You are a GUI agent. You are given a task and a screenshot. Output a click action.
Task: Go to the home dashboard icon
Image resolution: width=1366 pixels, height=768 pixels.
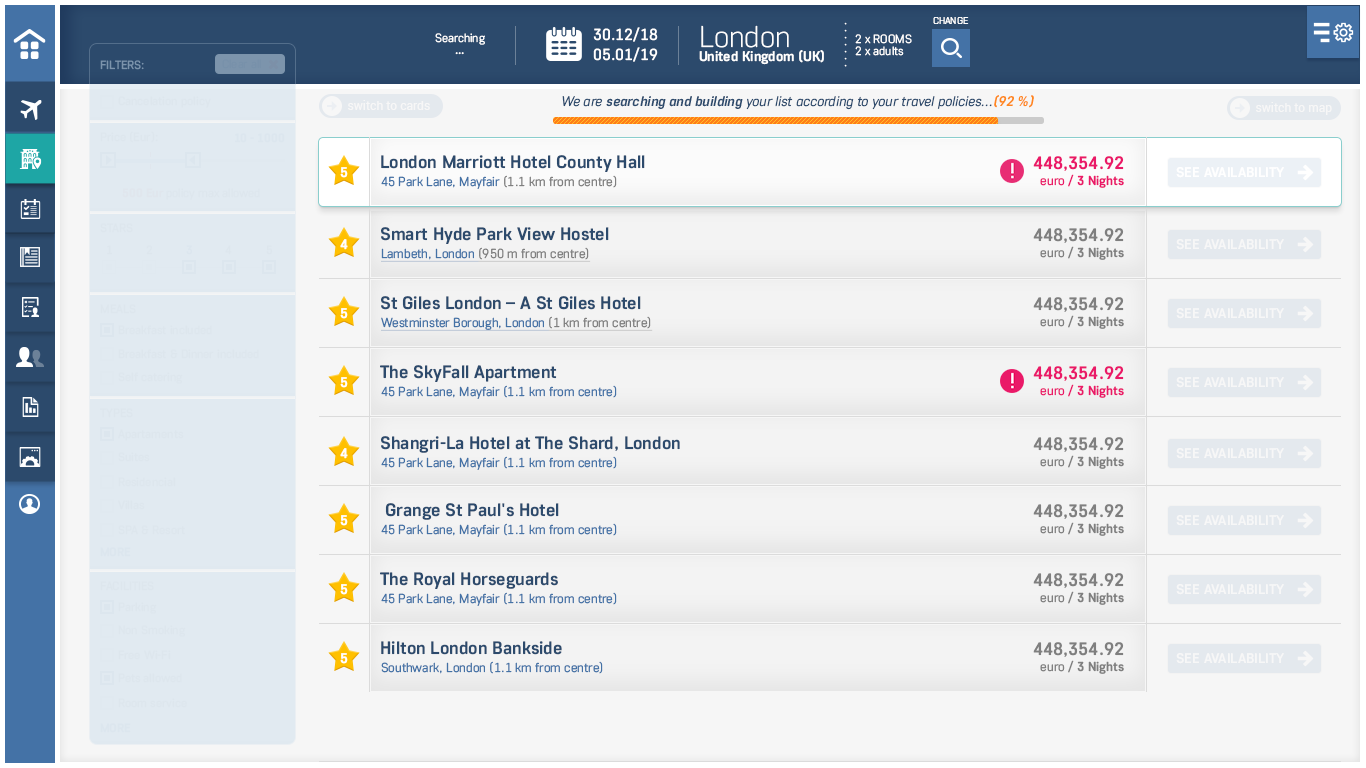click(x=30, y=44)
